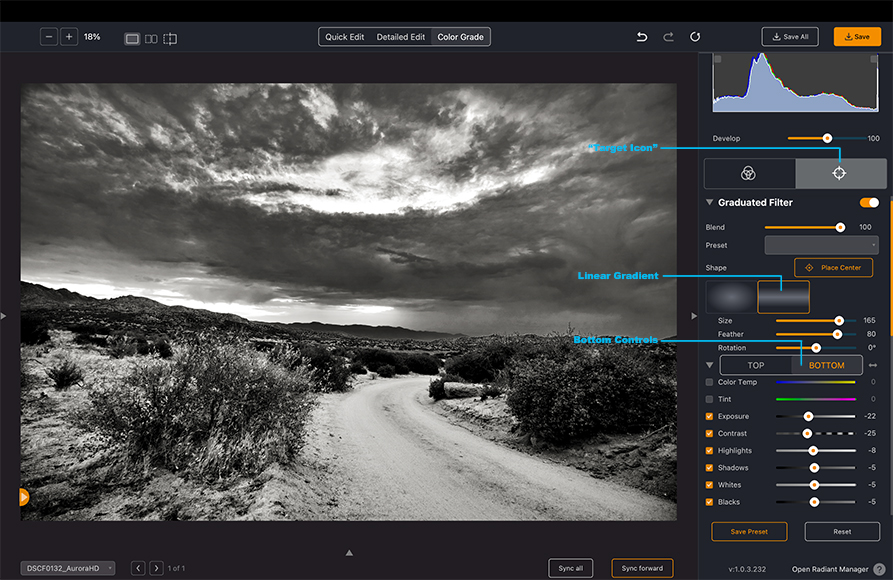Toggle histogram highlight clipping indicator

coord(874,59)
